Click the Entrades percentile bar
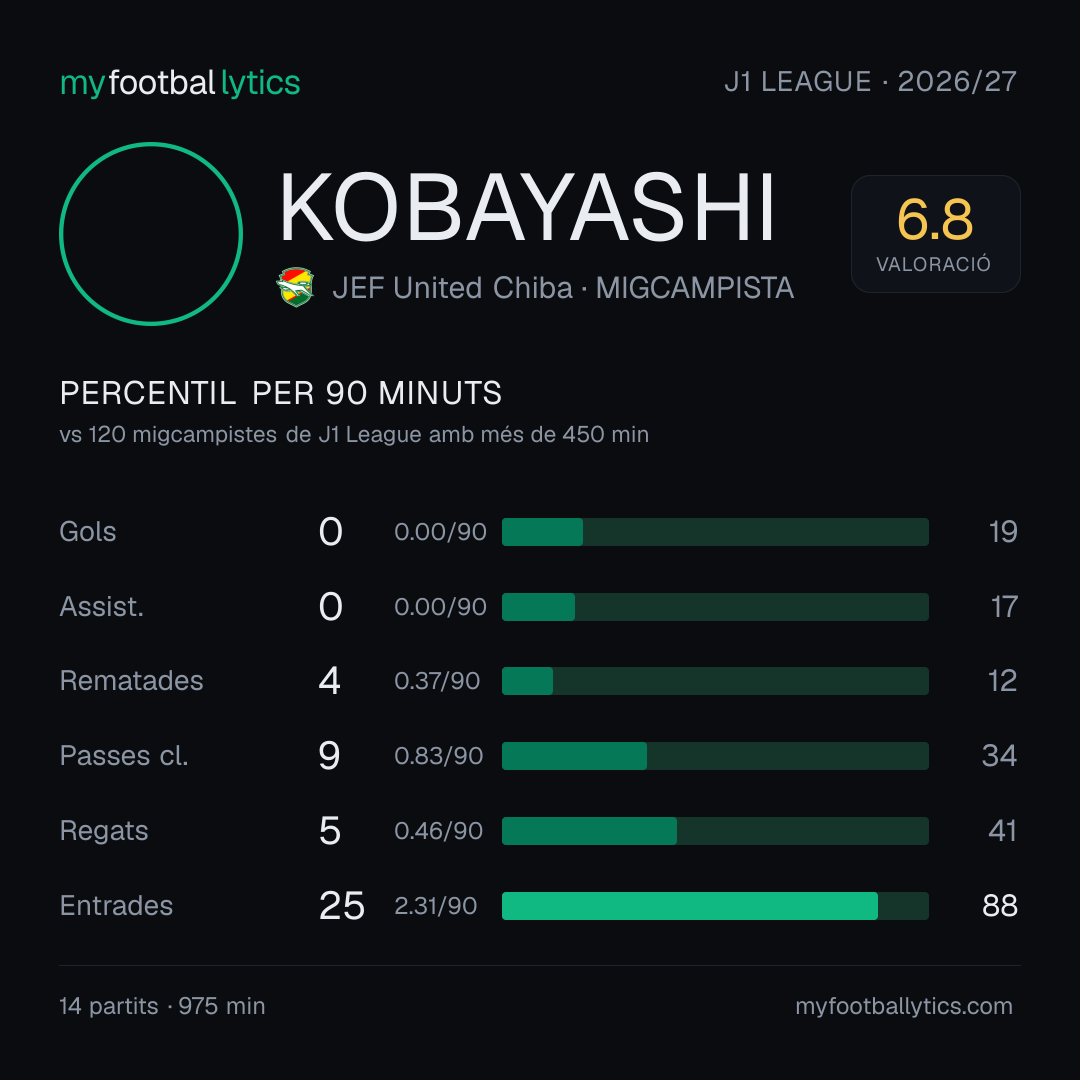This screenshot has width=1080, height=1080. [715, 906]
